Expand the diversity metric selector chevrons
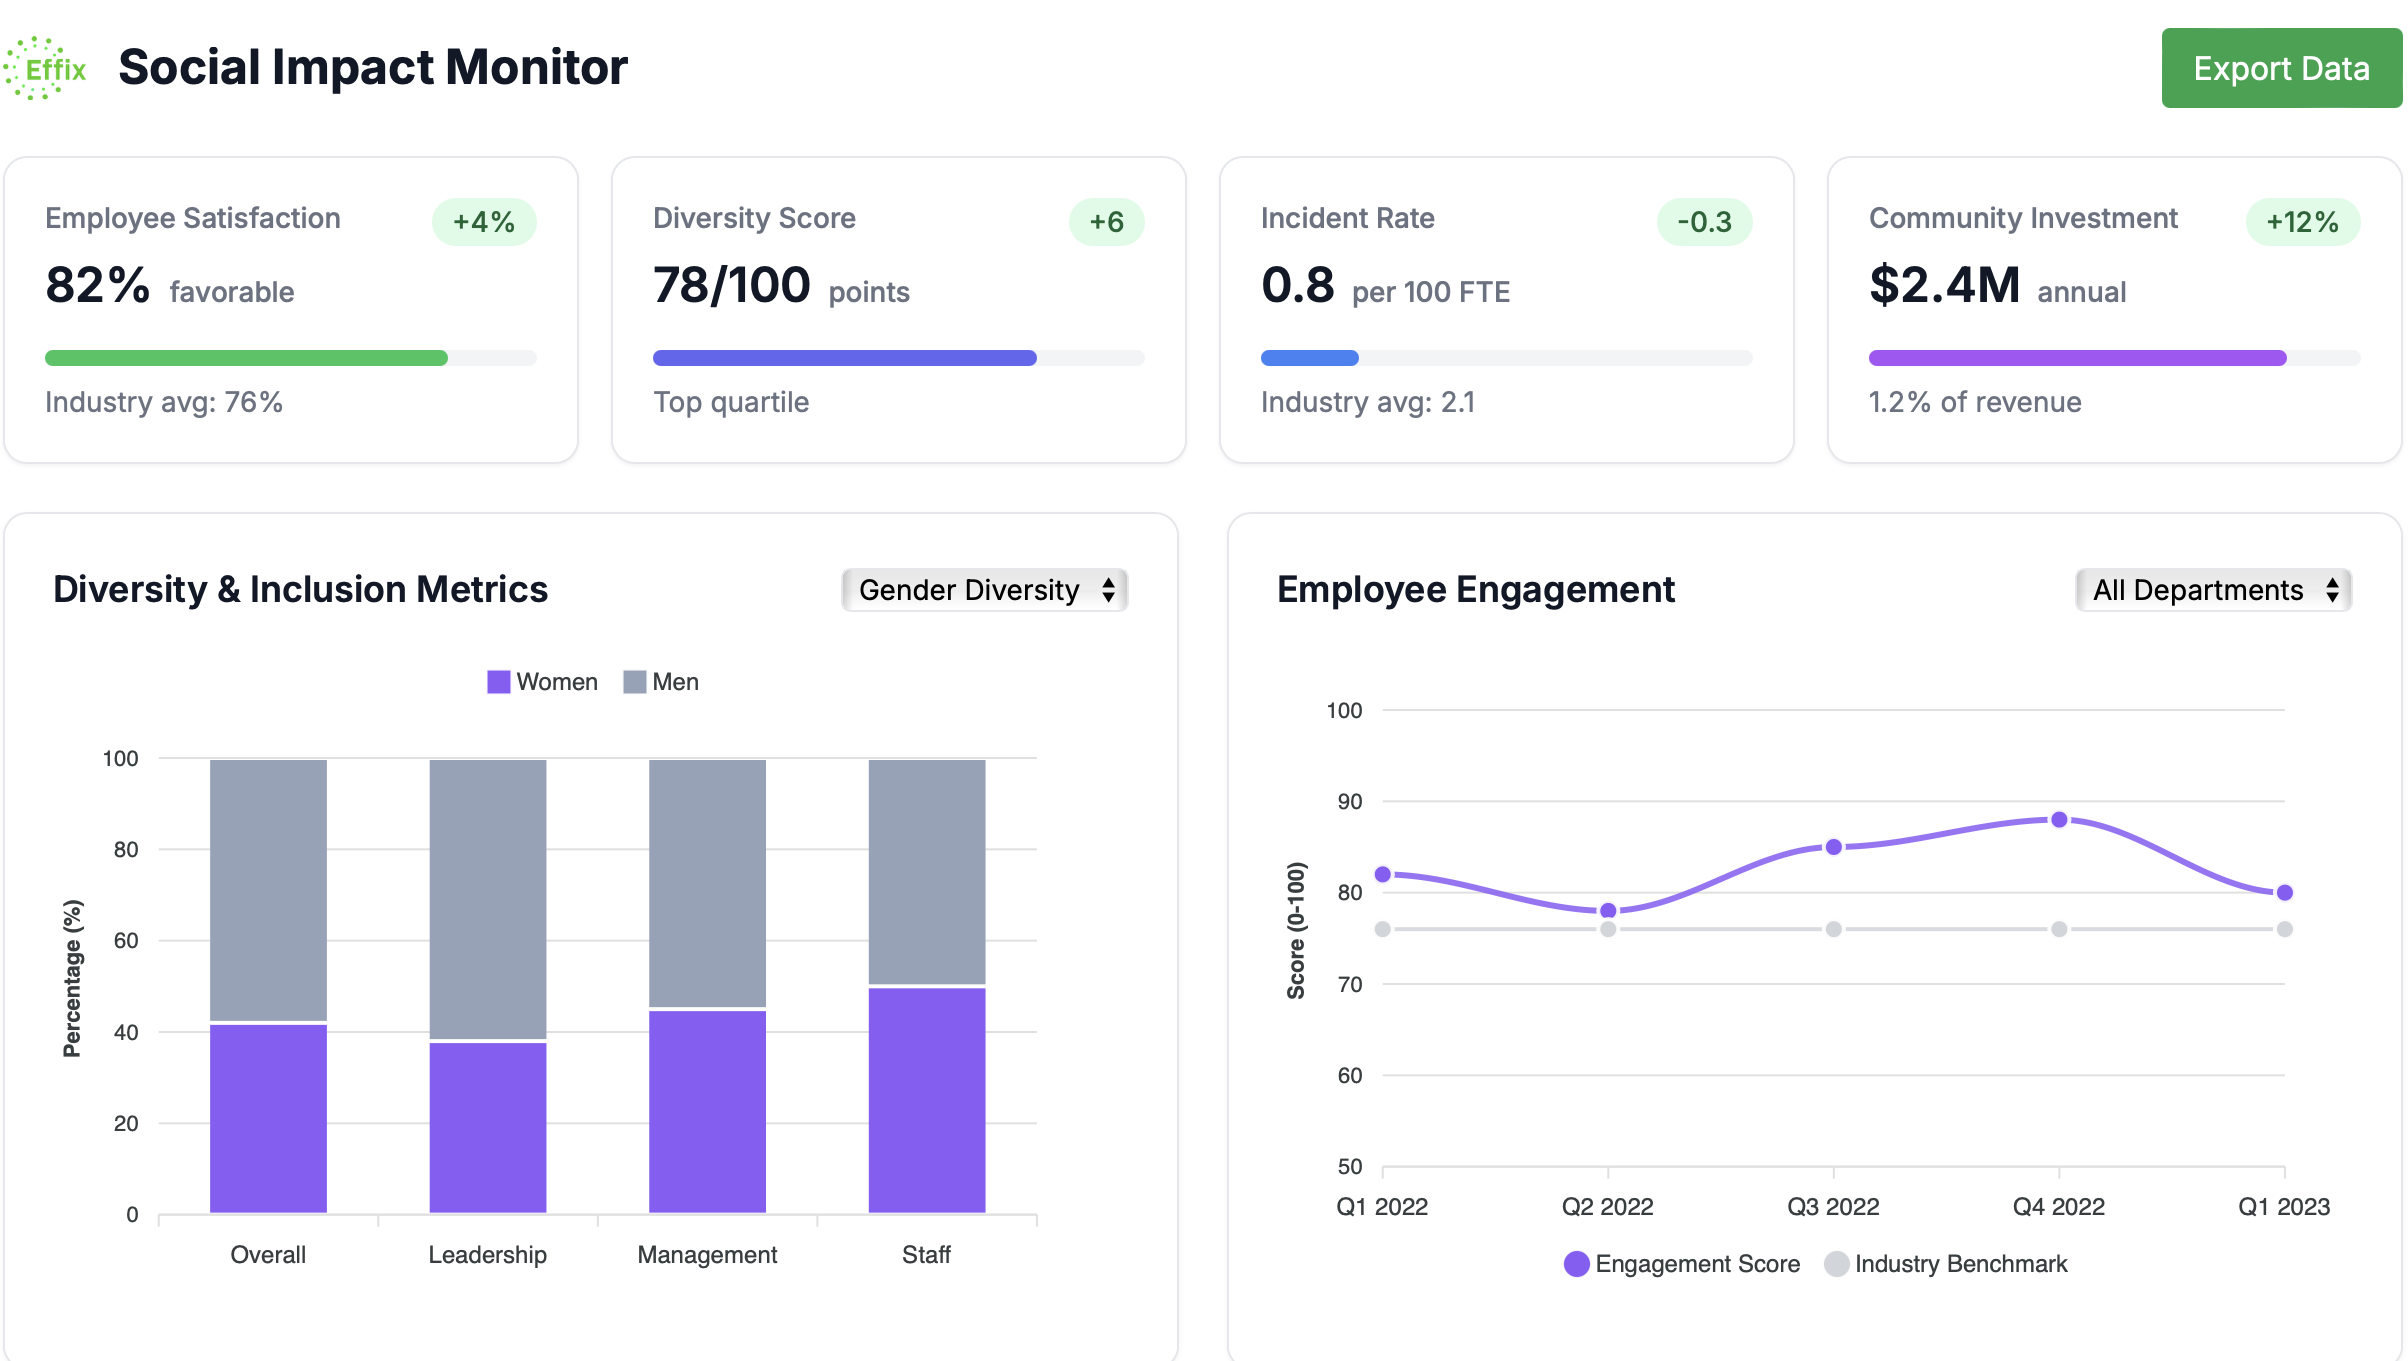The width and height of the screenshot is (2408, 1361). tap(1110, 590)
